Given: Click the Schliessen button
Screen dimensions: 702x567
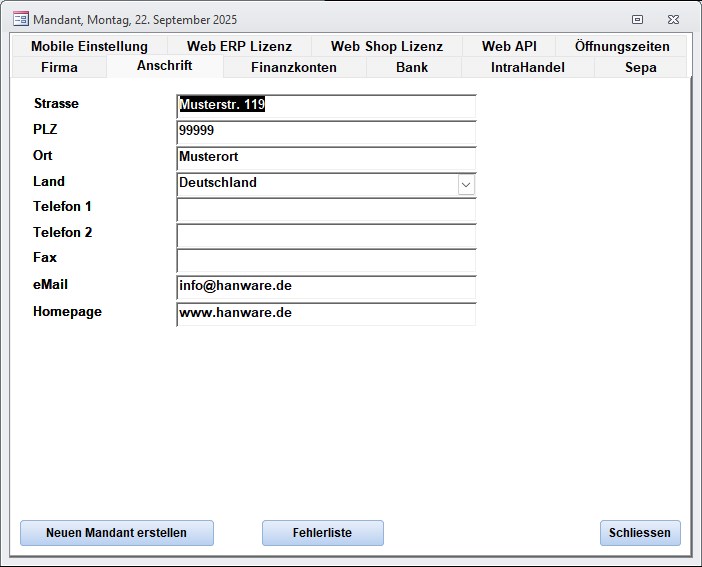Looking at the screenshot, I should pos(640,533).
